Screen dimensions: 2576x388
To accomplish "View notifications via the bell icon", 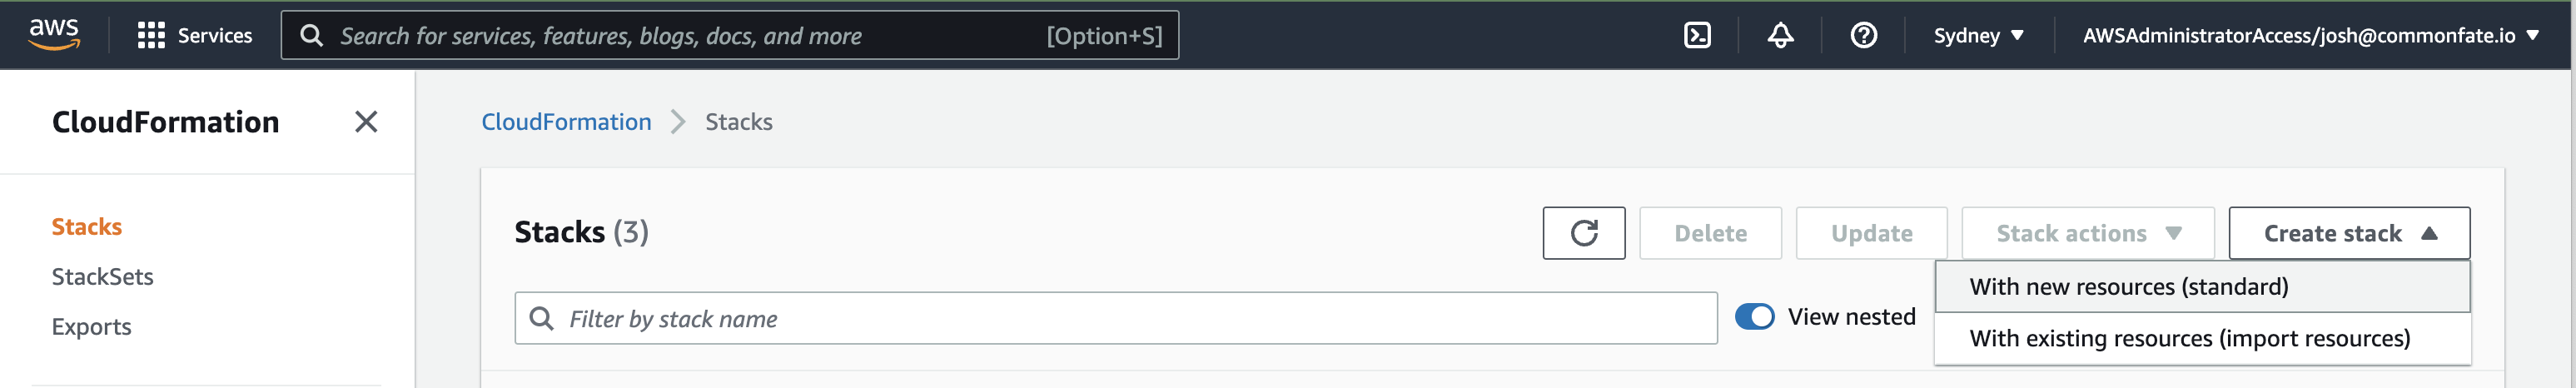I will 1780,36.
